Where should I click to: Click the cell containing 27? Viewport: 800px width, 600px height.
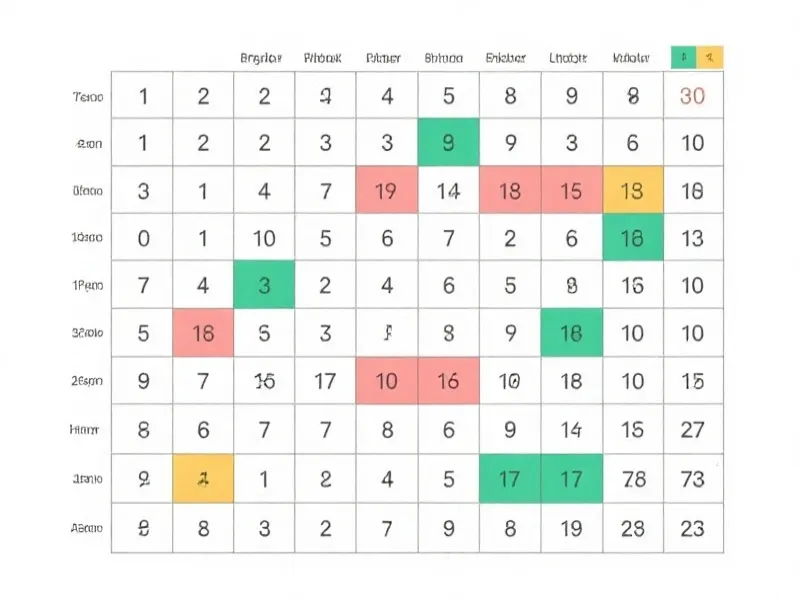pos(693,430)
